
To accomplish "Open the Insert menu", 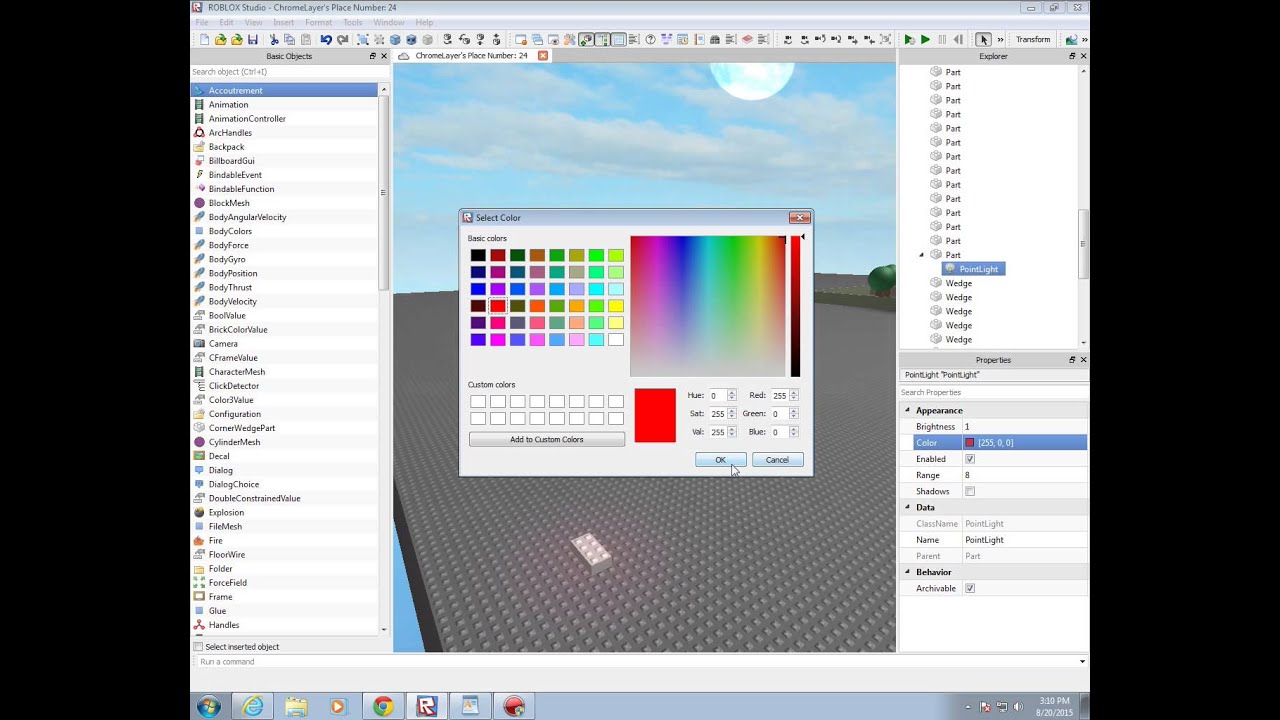I will (x=284, y=22).
